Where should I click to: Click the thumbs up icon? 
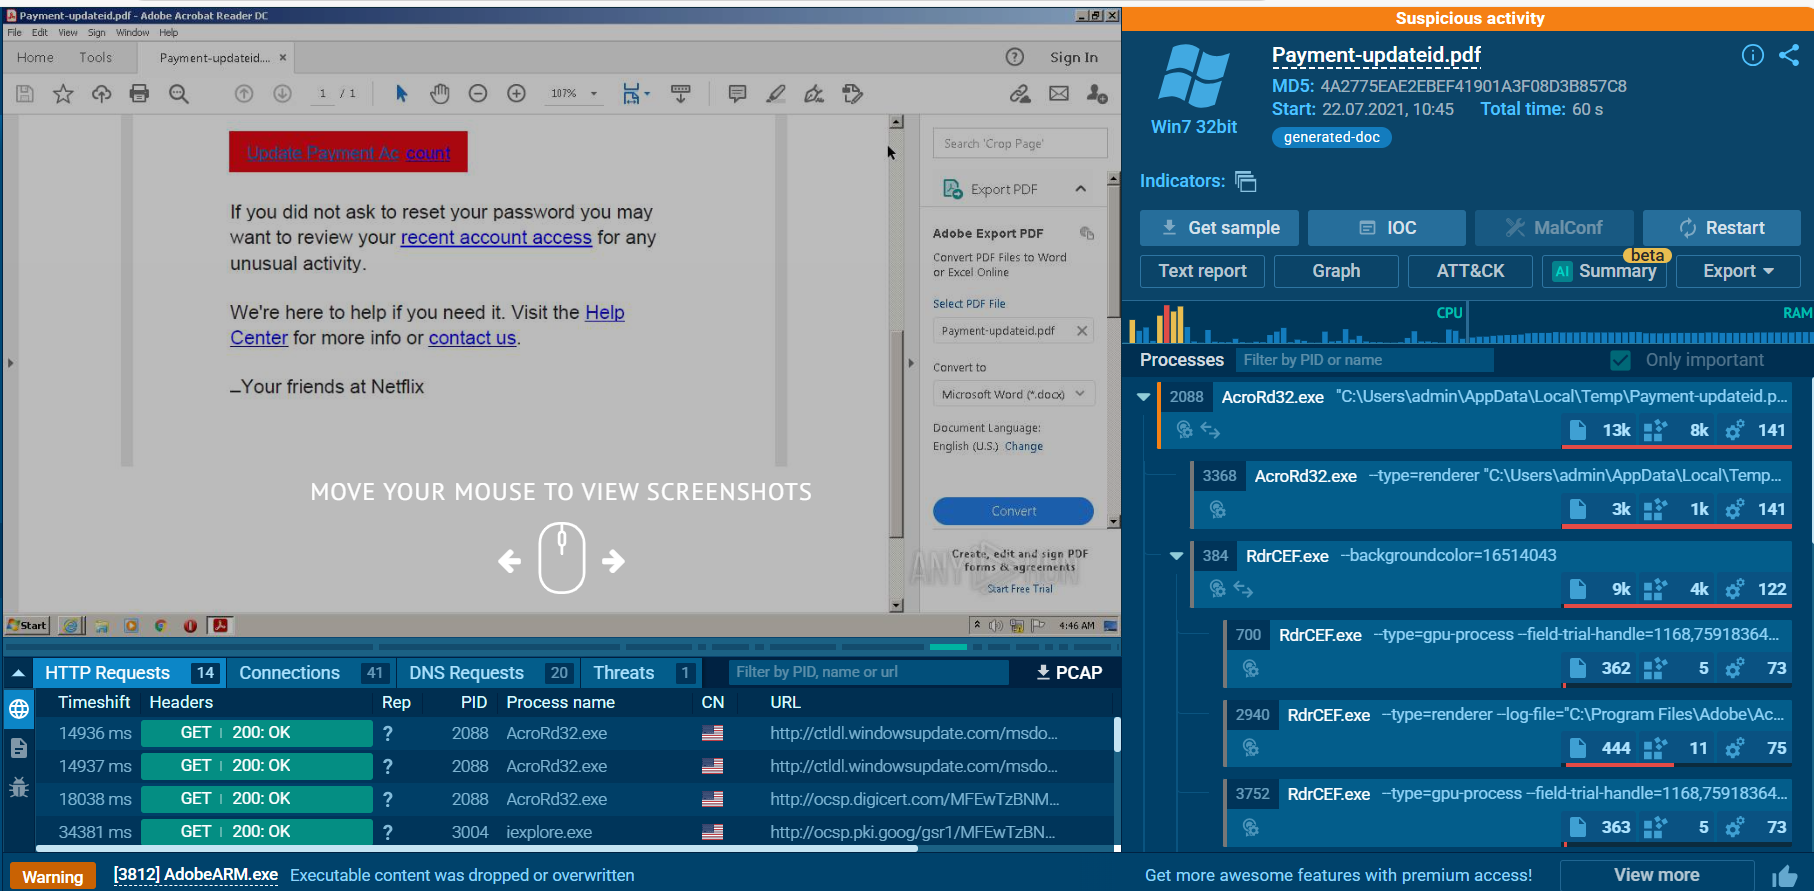point(1784,876)
